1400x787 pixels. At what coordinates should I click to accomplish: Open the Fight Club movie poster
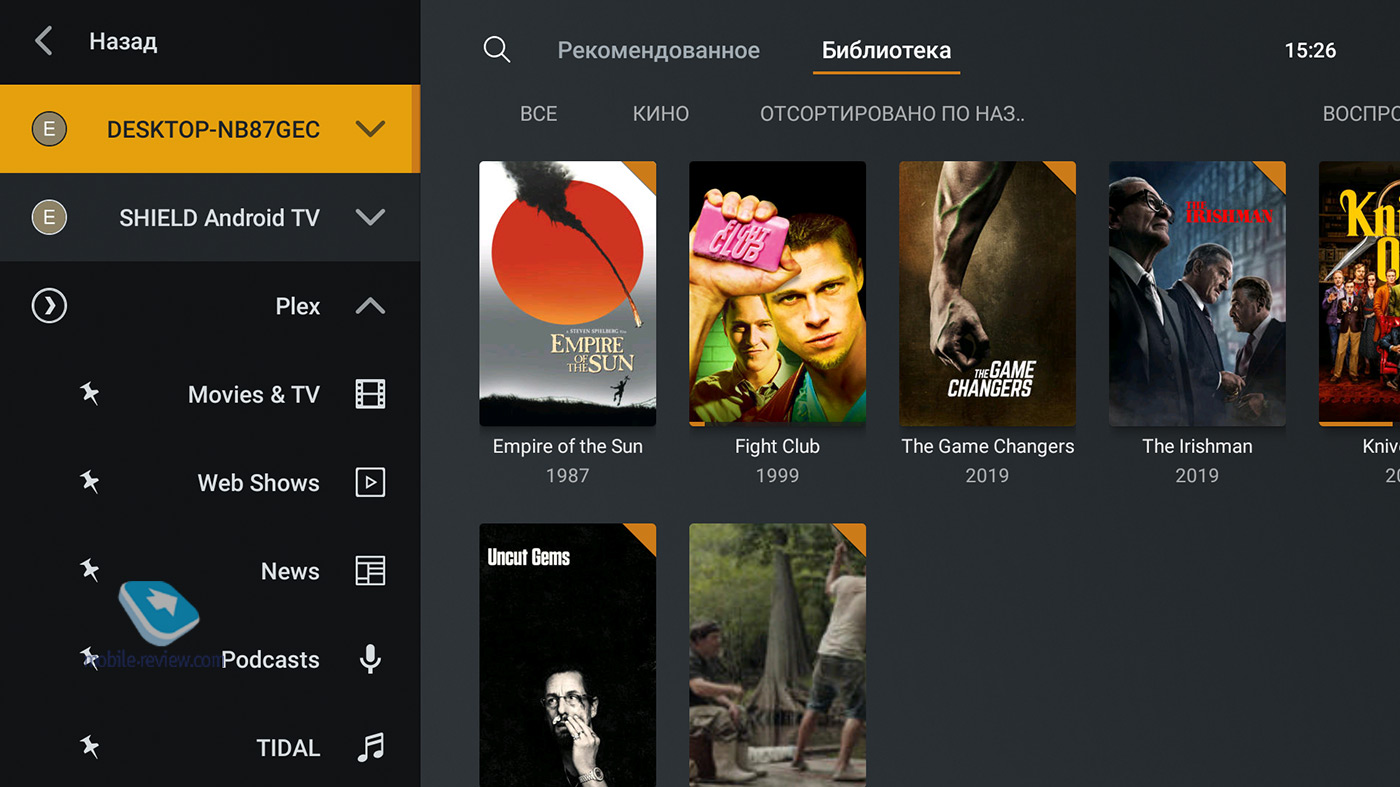tap(777, 293)
